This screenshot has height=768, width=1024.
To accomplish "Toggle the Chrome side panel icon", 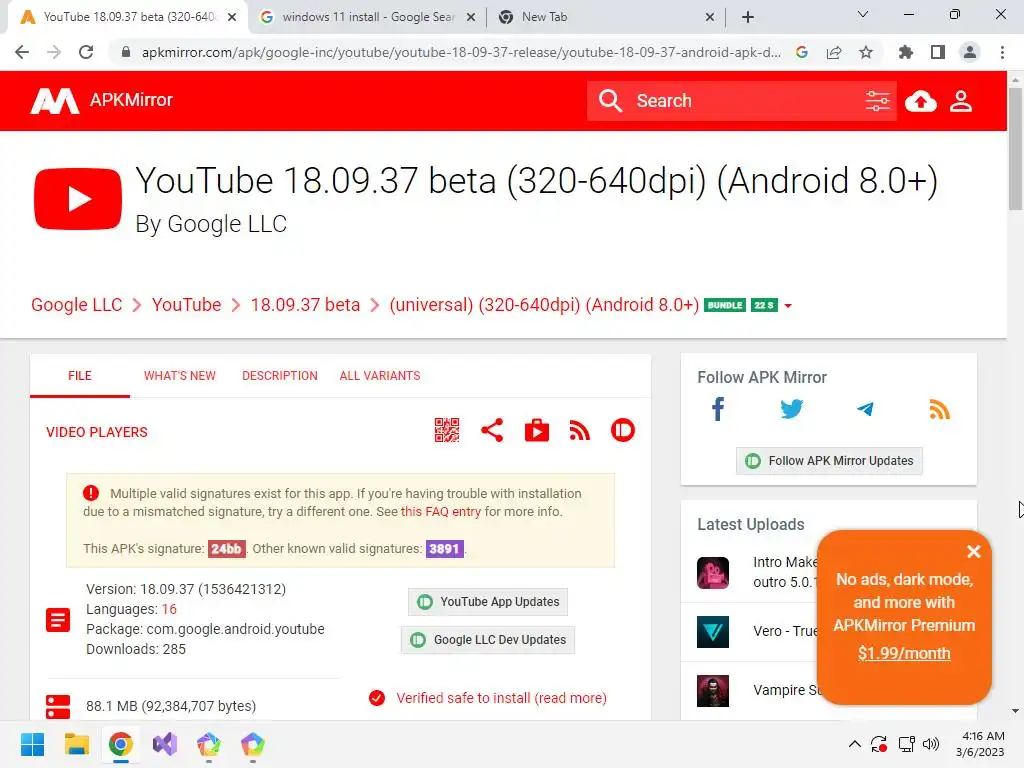I will [938, 52].
